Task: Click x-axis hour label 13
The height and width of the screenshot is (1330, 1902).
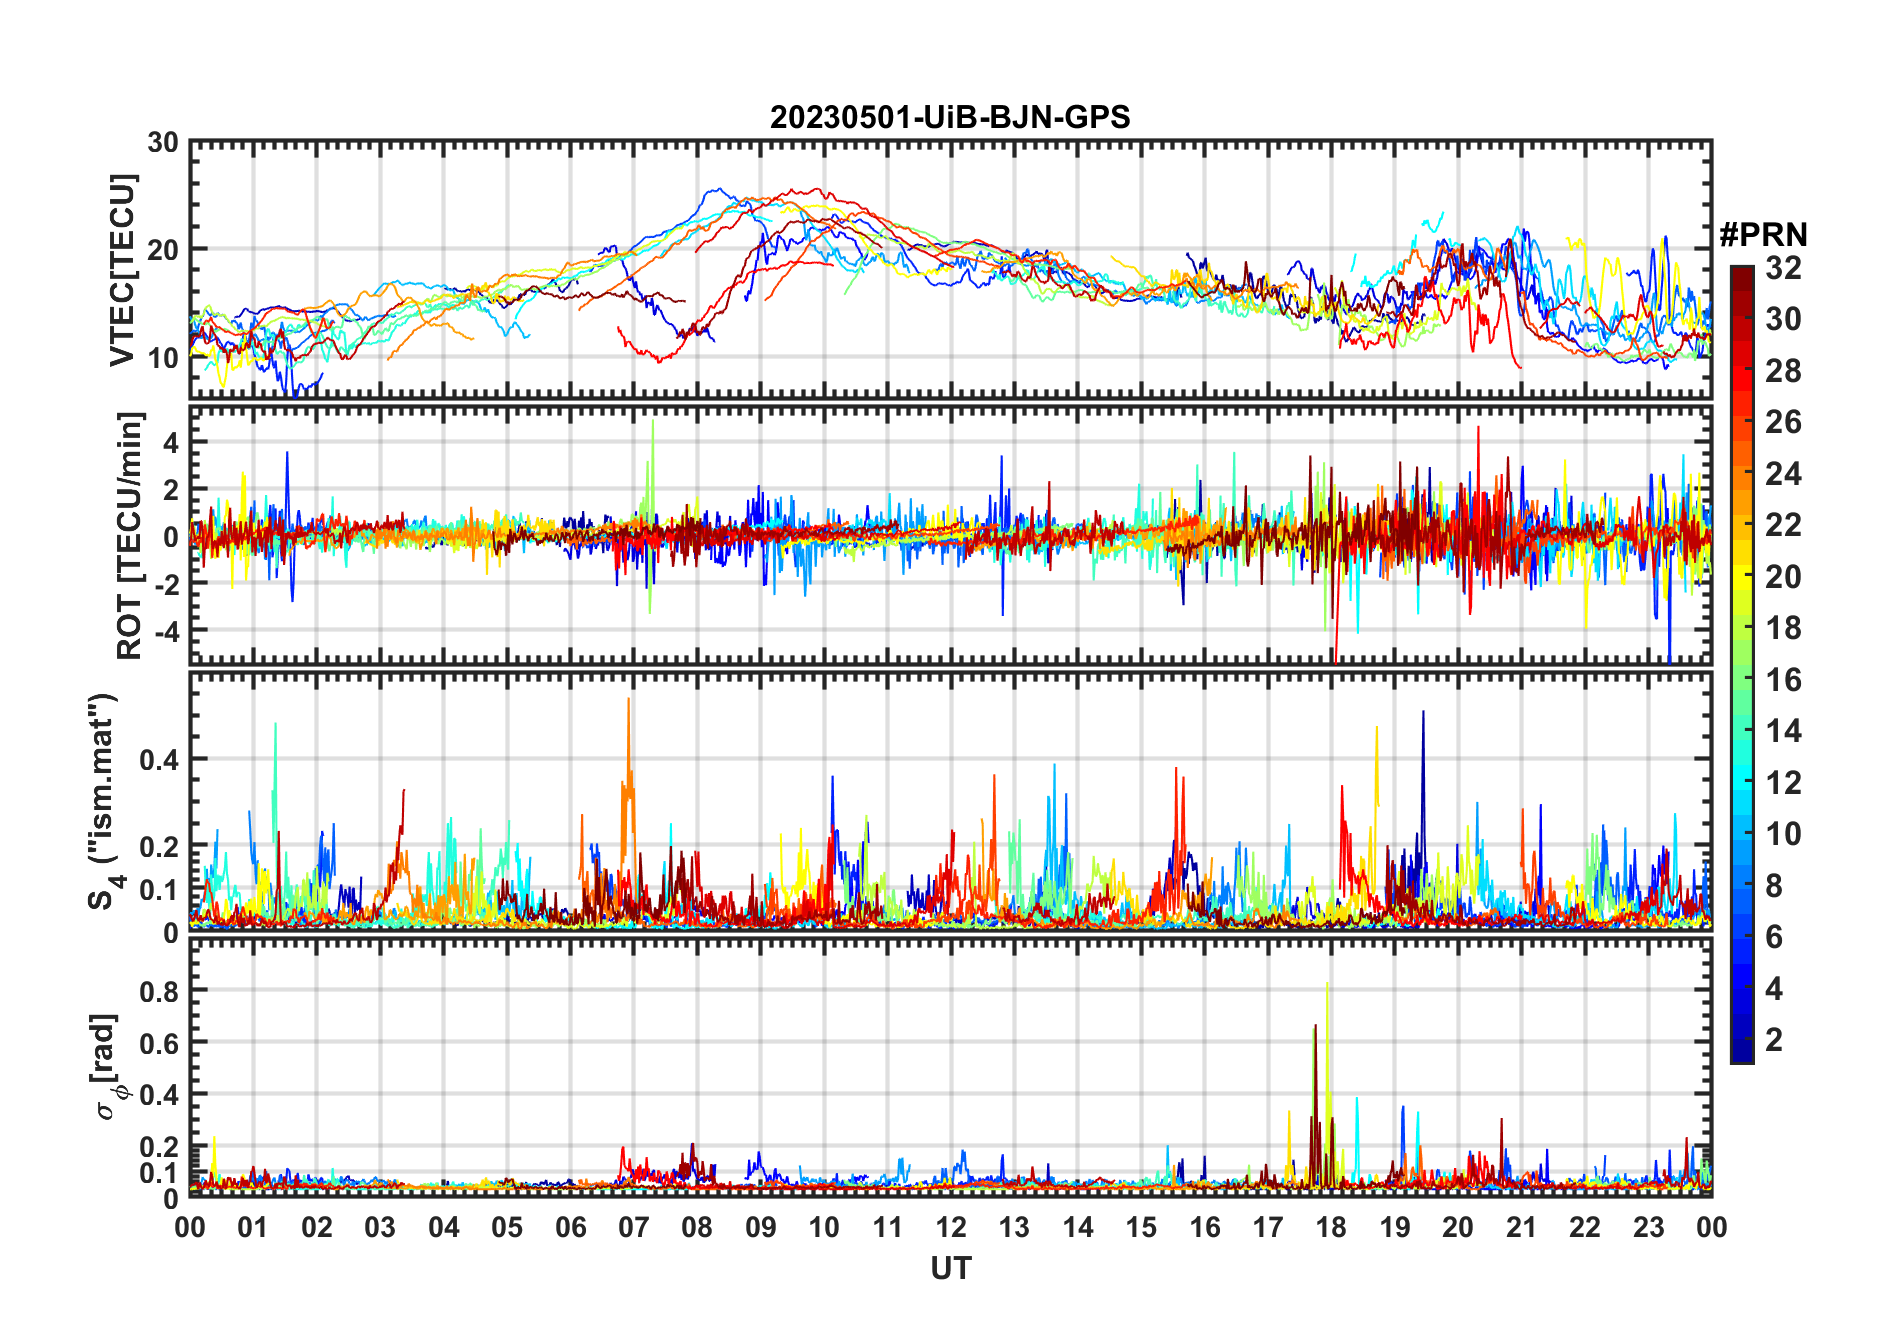Action: pyautogui.click(x=1014, y=1227)
